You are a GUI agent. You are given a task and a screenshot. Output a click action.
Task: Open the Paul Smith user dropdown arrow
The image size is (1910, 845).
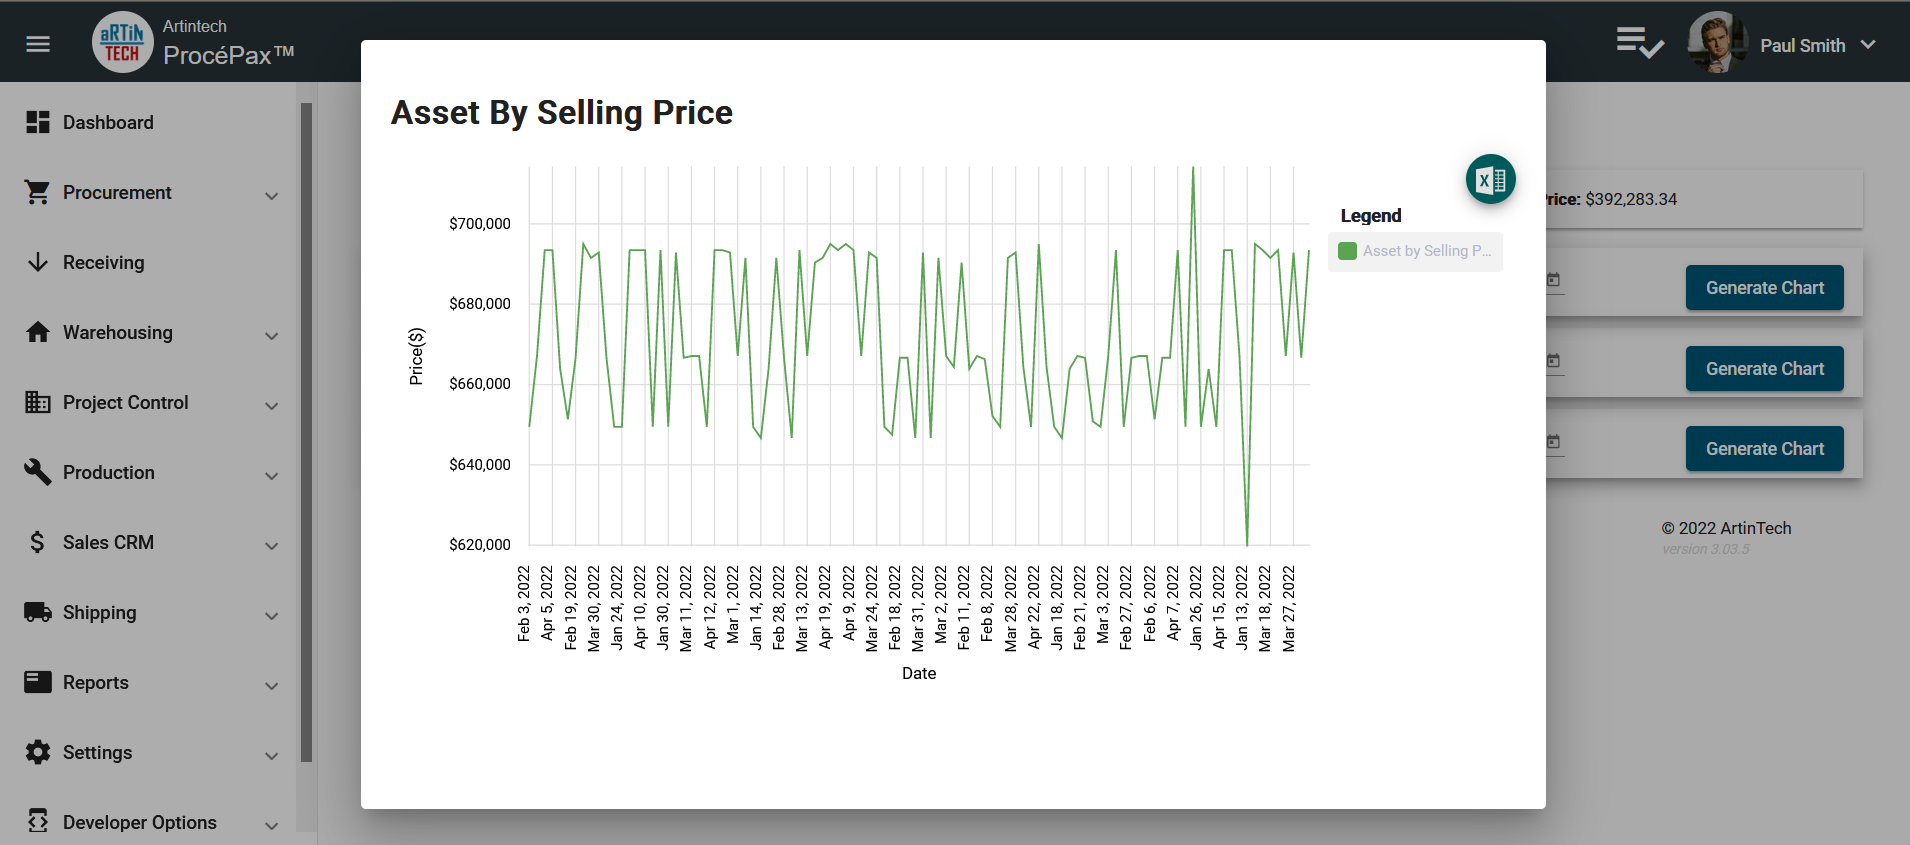tap(1868, 45)
